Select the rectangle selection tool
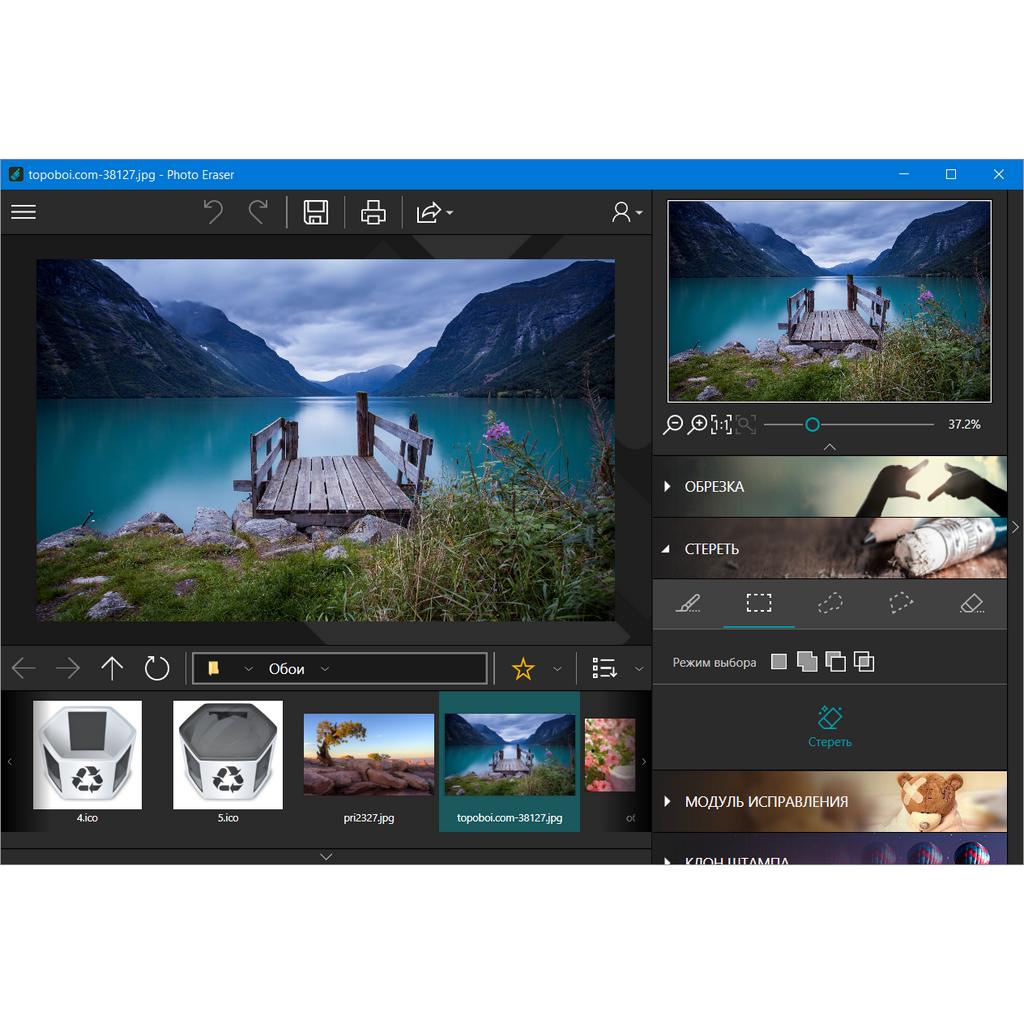1024x1024 pixels. (759, 603)
